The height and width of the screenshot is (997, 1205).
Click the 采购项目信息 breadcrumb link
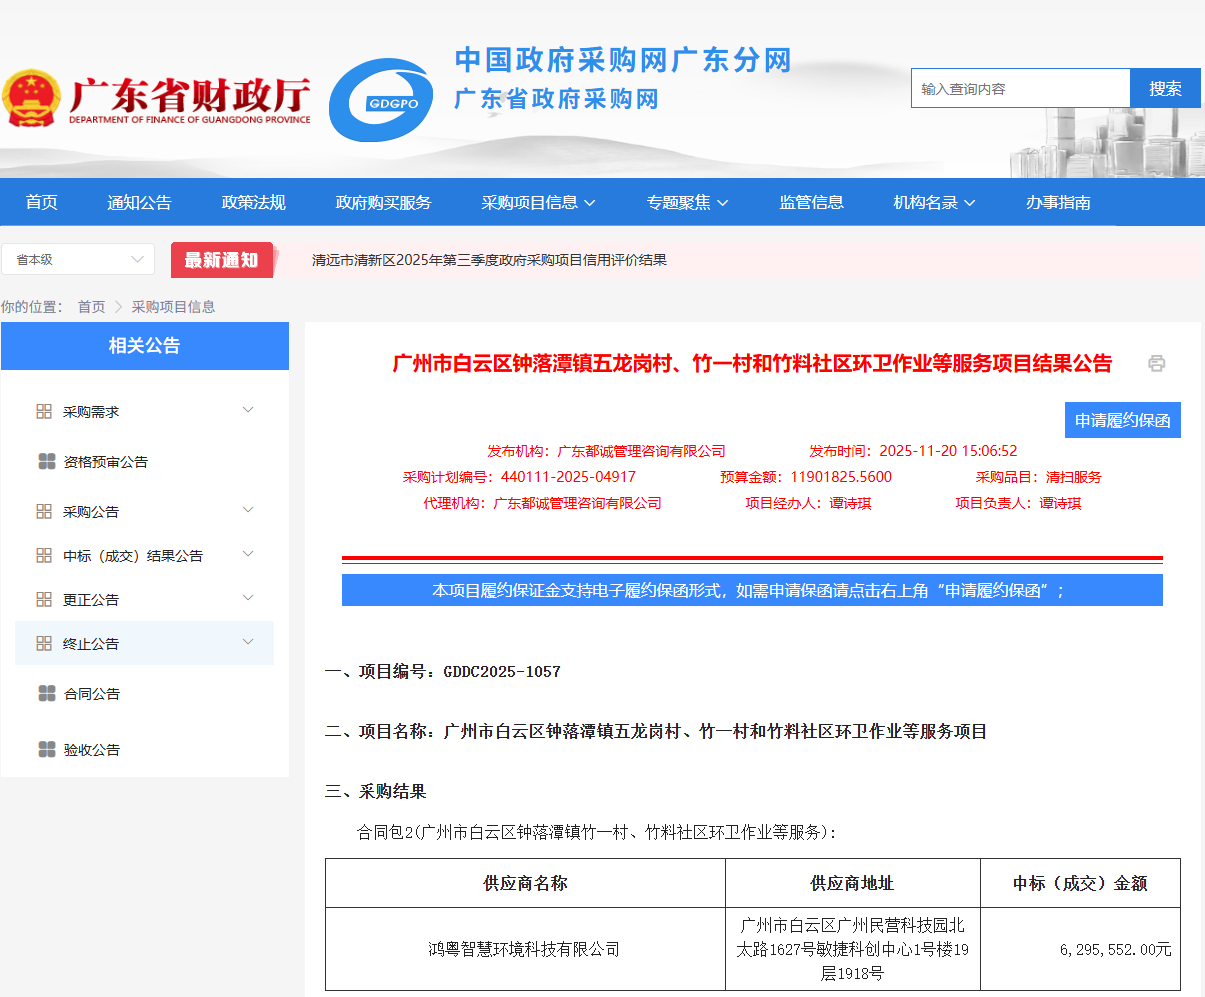tap(173, 307)
